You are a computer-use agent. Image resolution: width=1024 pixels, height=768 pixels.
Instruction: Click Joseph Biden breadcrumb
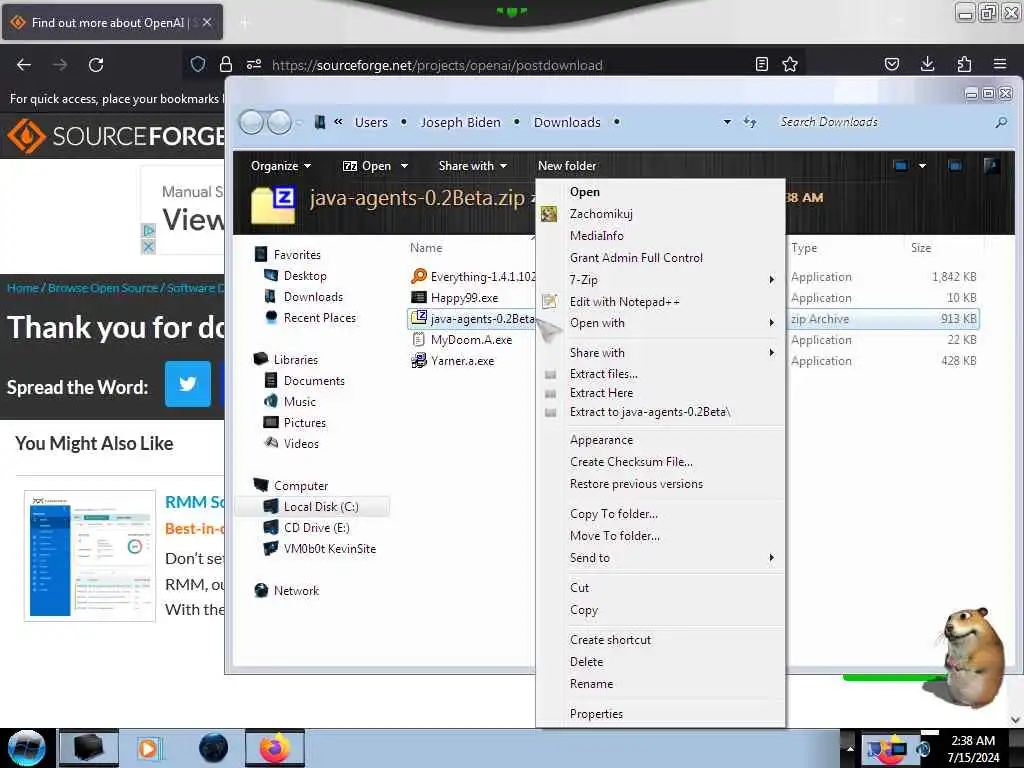pyautogui.click(x=460, y=122)
